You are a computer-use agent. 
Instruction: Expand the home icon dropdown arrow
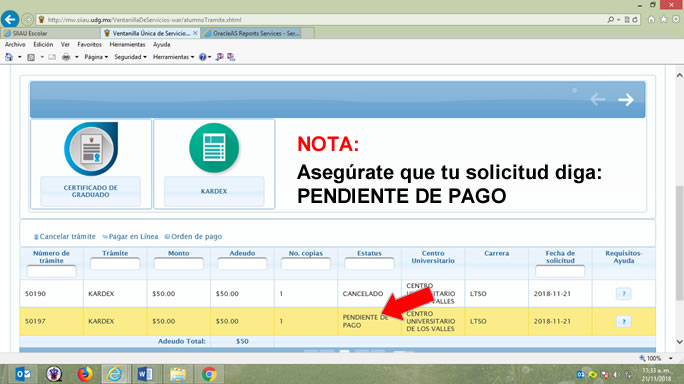click(20, 57)
